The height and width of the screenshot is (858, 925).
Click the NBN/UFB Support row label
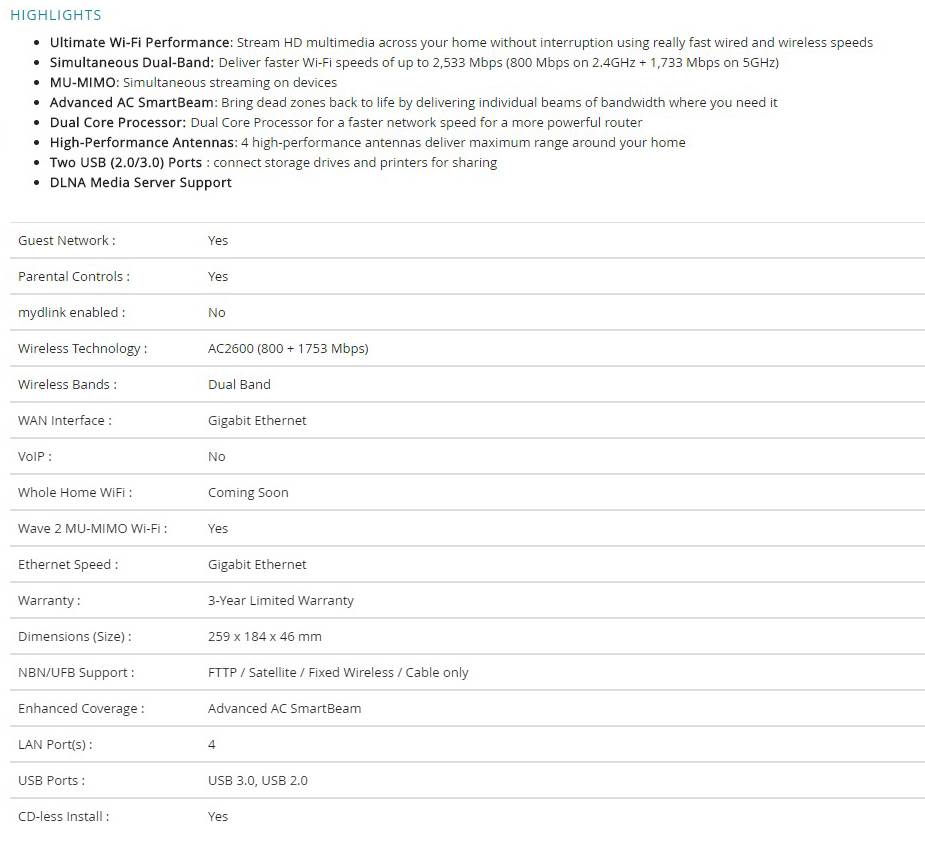click(76, 672)
